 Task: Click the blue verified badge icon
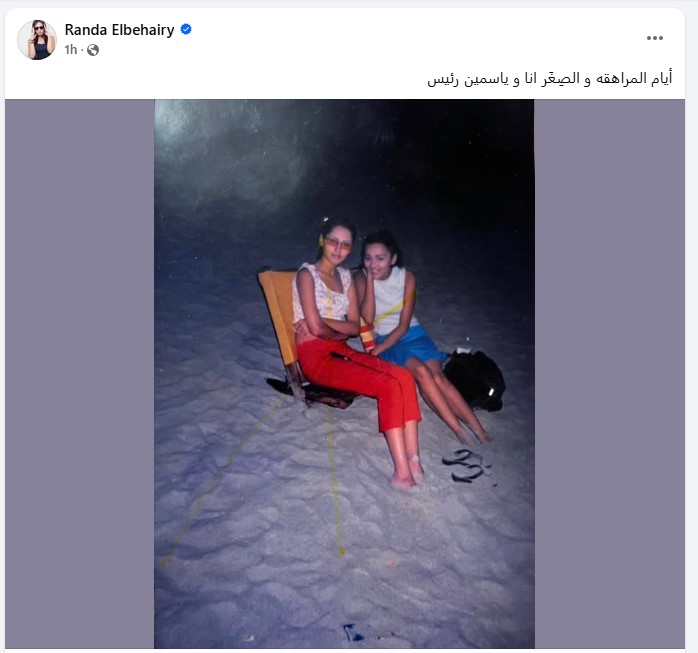(x=186, y=29)
